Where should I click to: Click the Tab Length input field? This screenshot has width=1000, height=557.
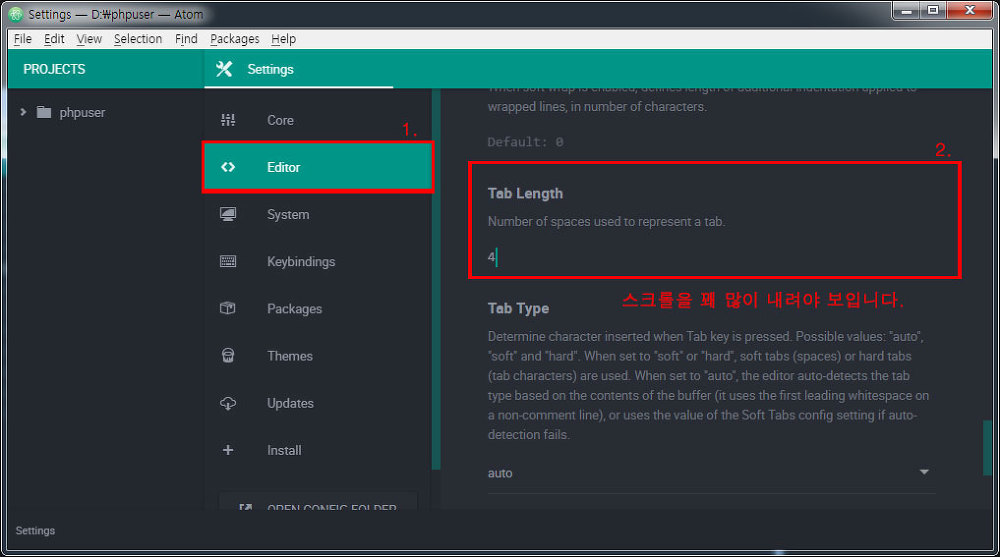coord(711,257)
